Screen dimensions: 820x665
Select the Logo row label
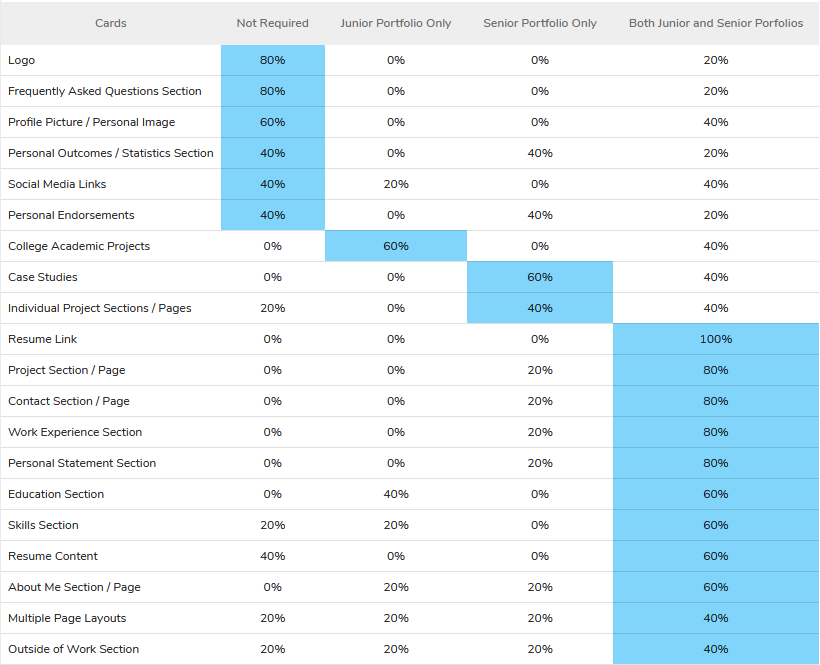click(x=21, y=60)
